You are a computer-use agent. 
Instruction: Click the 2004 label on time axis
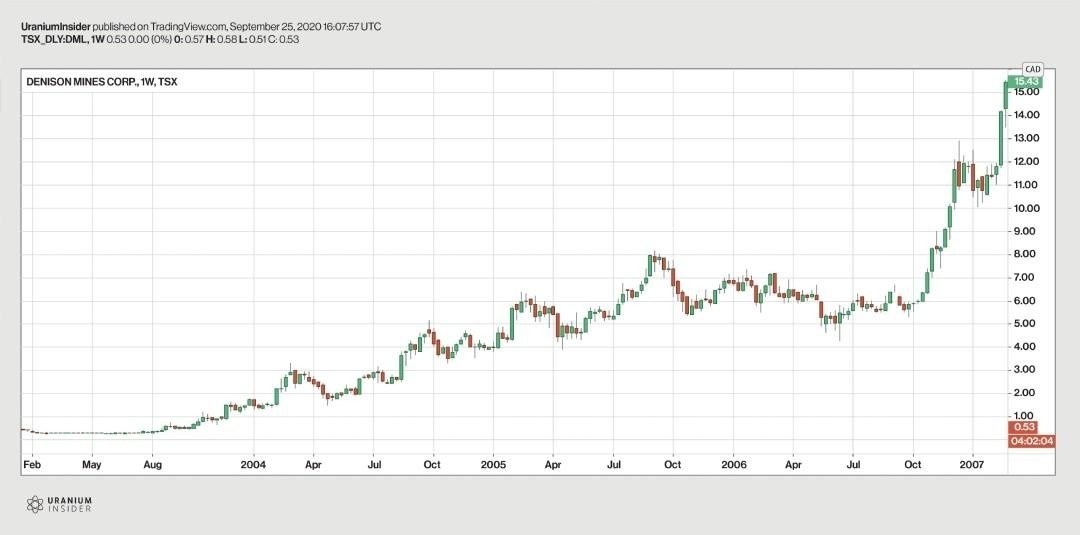click(253, 465)
